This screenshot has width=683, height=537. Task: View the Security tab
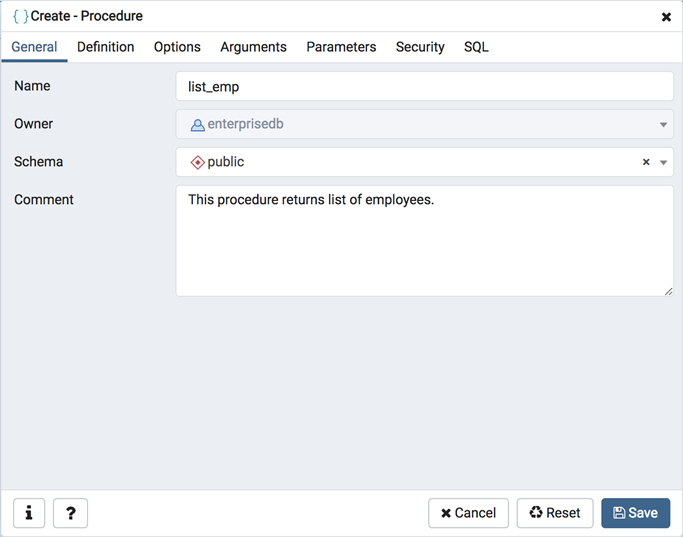pyautogui.click(x=420, y=47)
